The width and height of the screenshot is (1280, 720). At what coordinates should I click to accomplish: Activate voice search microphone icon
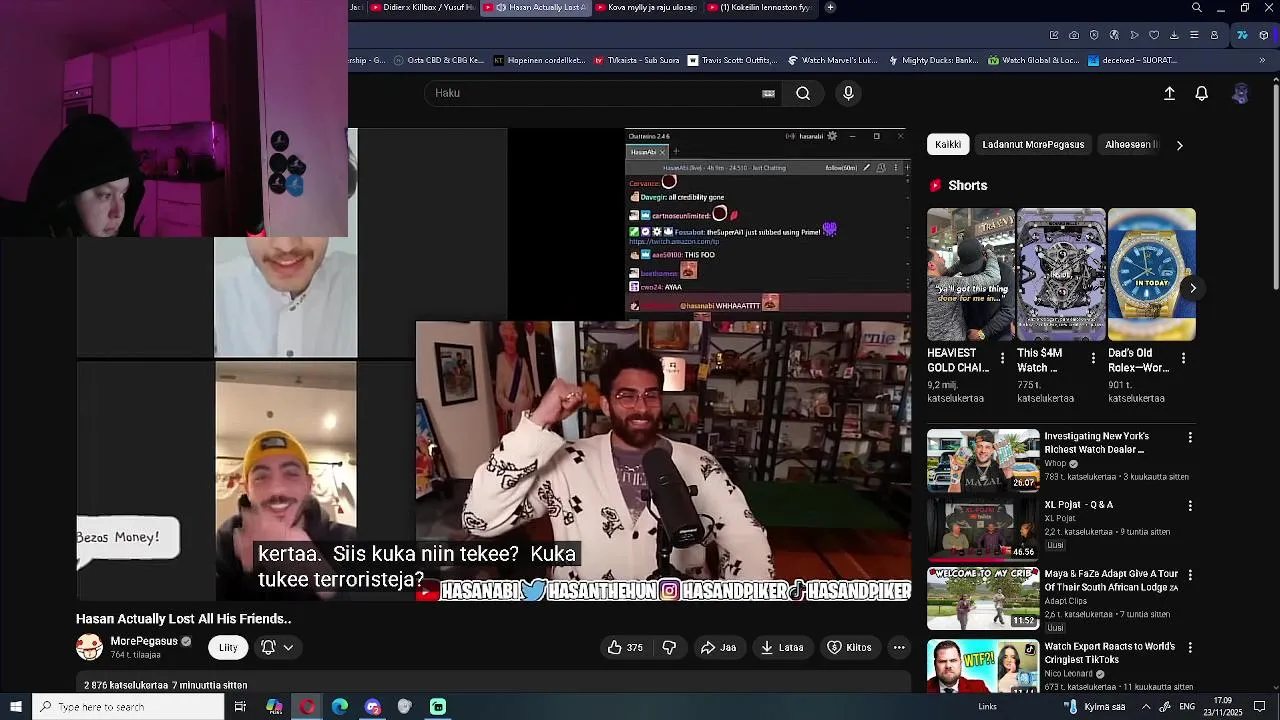click(848, 93)
